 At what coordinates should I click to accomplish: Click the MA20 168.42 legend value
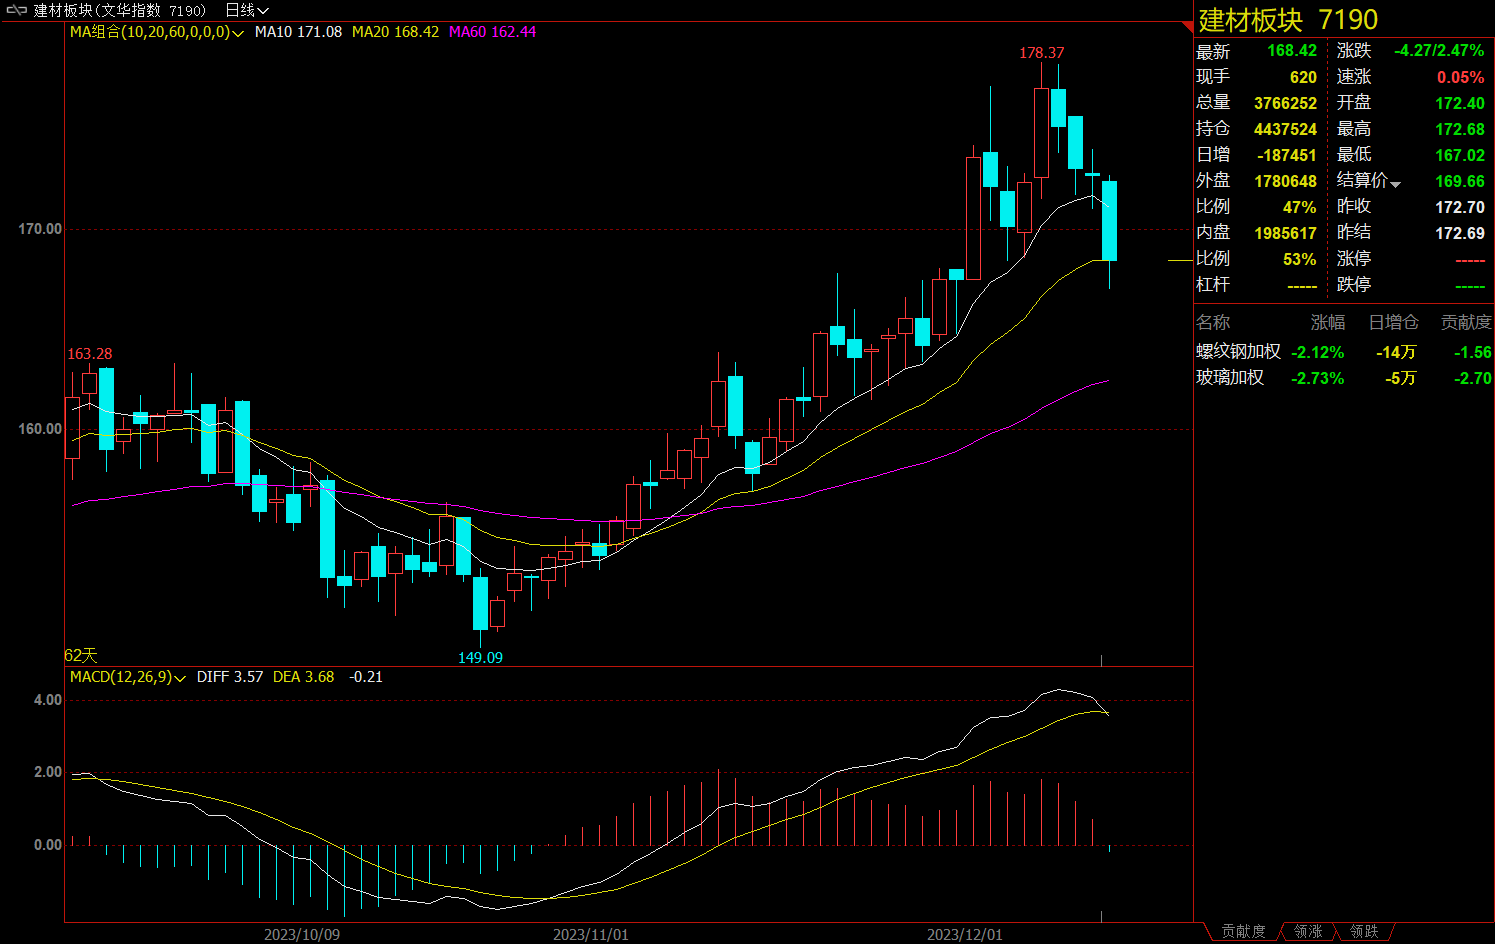[x=395, y=32]
